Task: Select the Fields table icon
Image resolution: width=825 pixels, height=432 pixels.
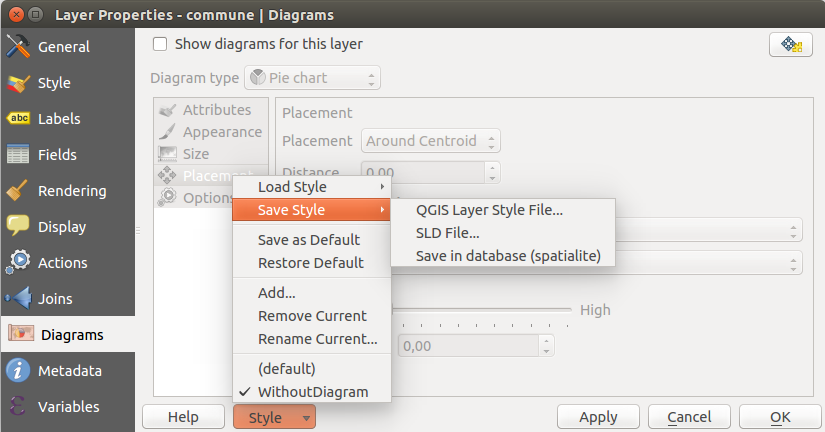Action: [18, 155]
